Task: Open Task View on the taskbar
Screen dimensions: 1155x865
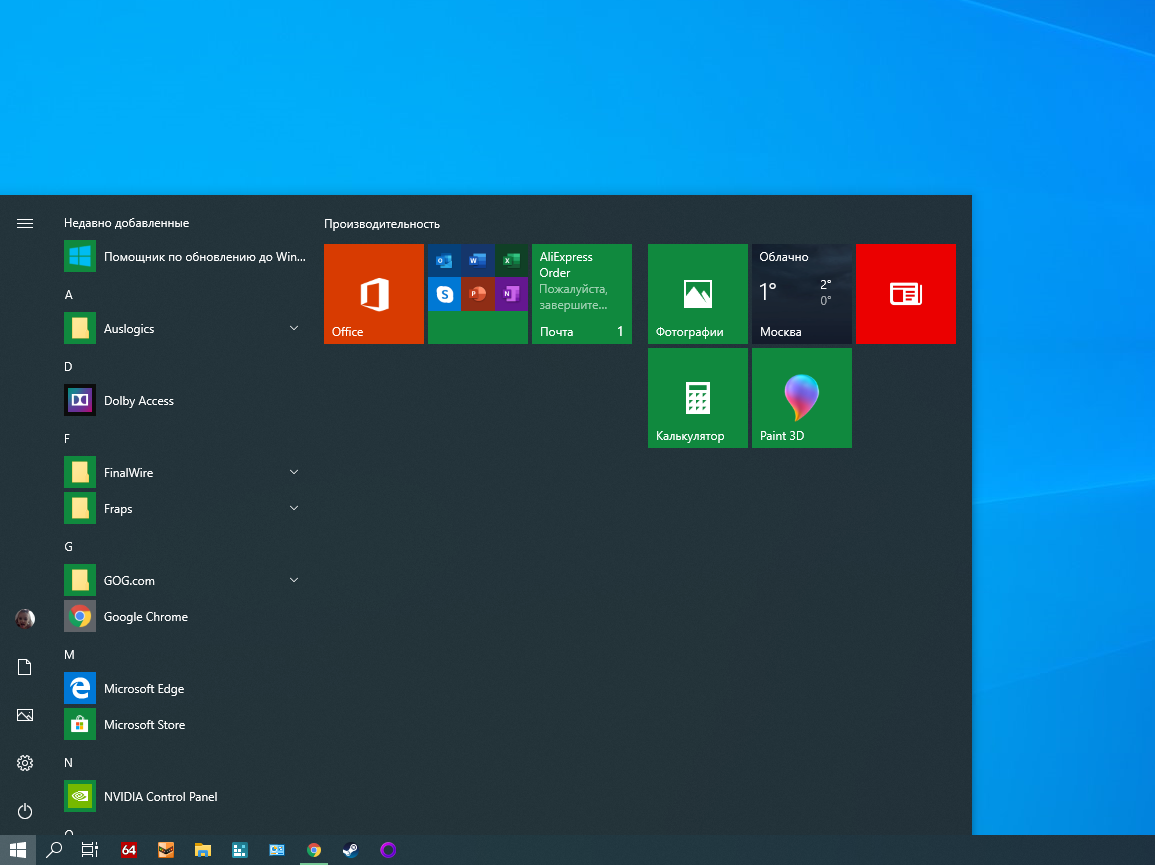Action: pos(89,850)
